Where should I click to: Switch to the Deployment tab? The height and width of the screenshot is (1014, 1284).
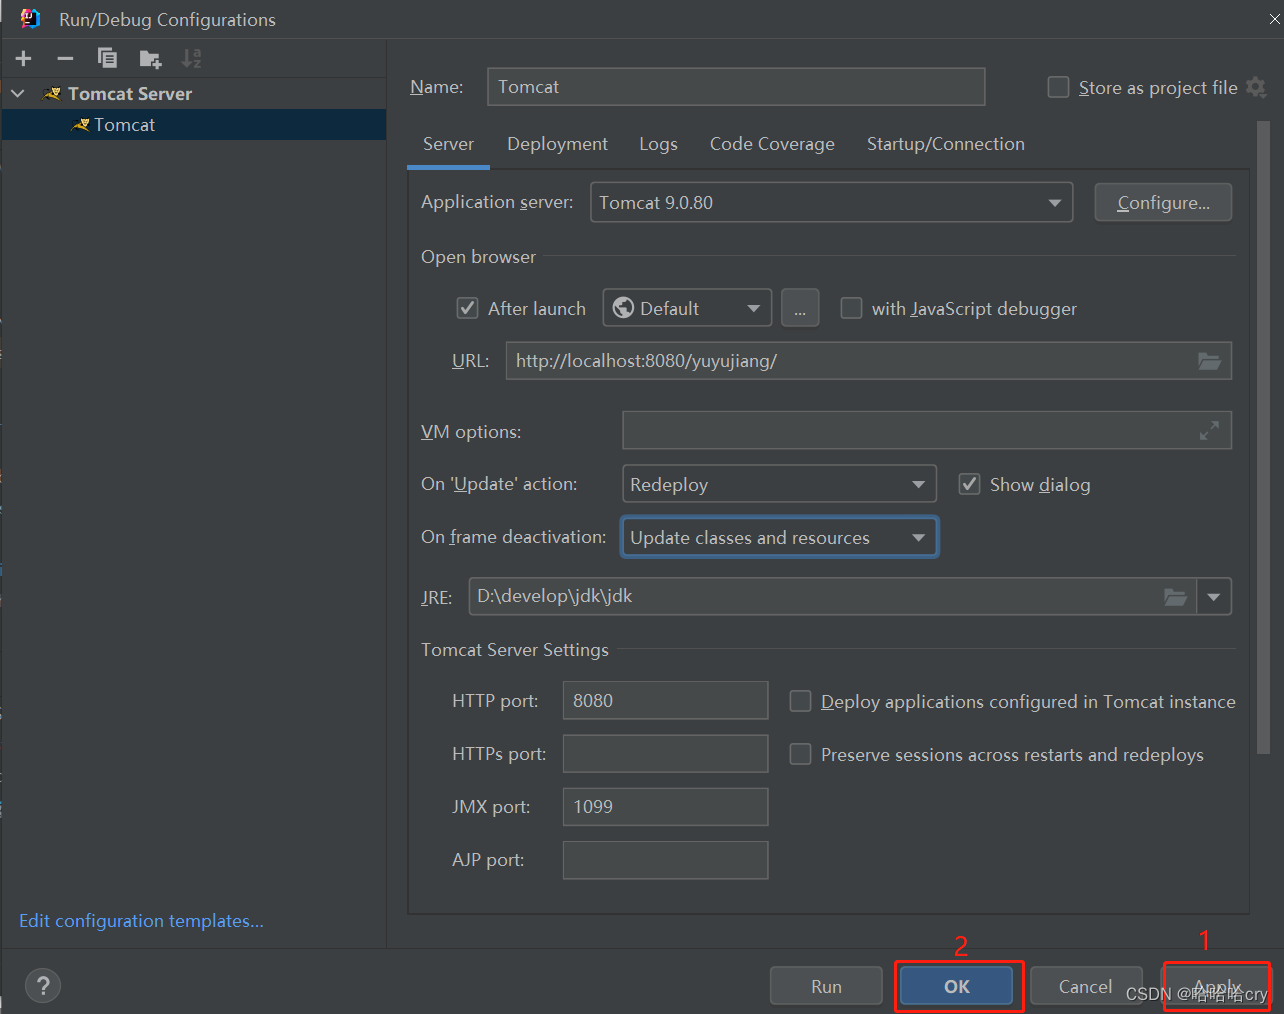click(557, 144)
